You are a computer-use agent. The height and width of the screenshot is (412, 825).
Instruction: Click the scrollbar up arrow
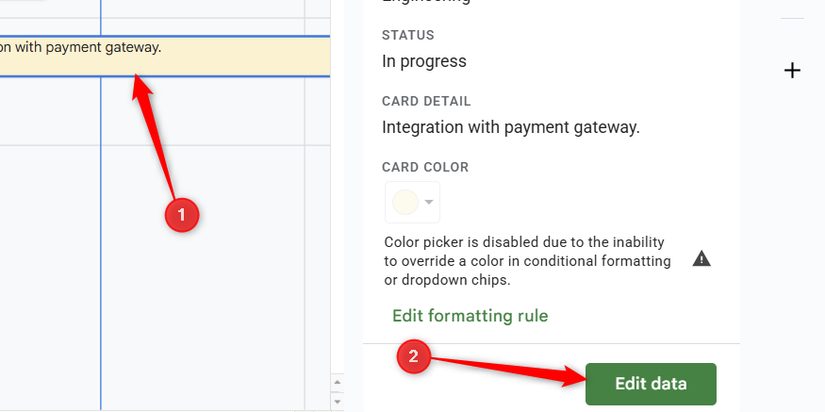(x=337, y=382)
